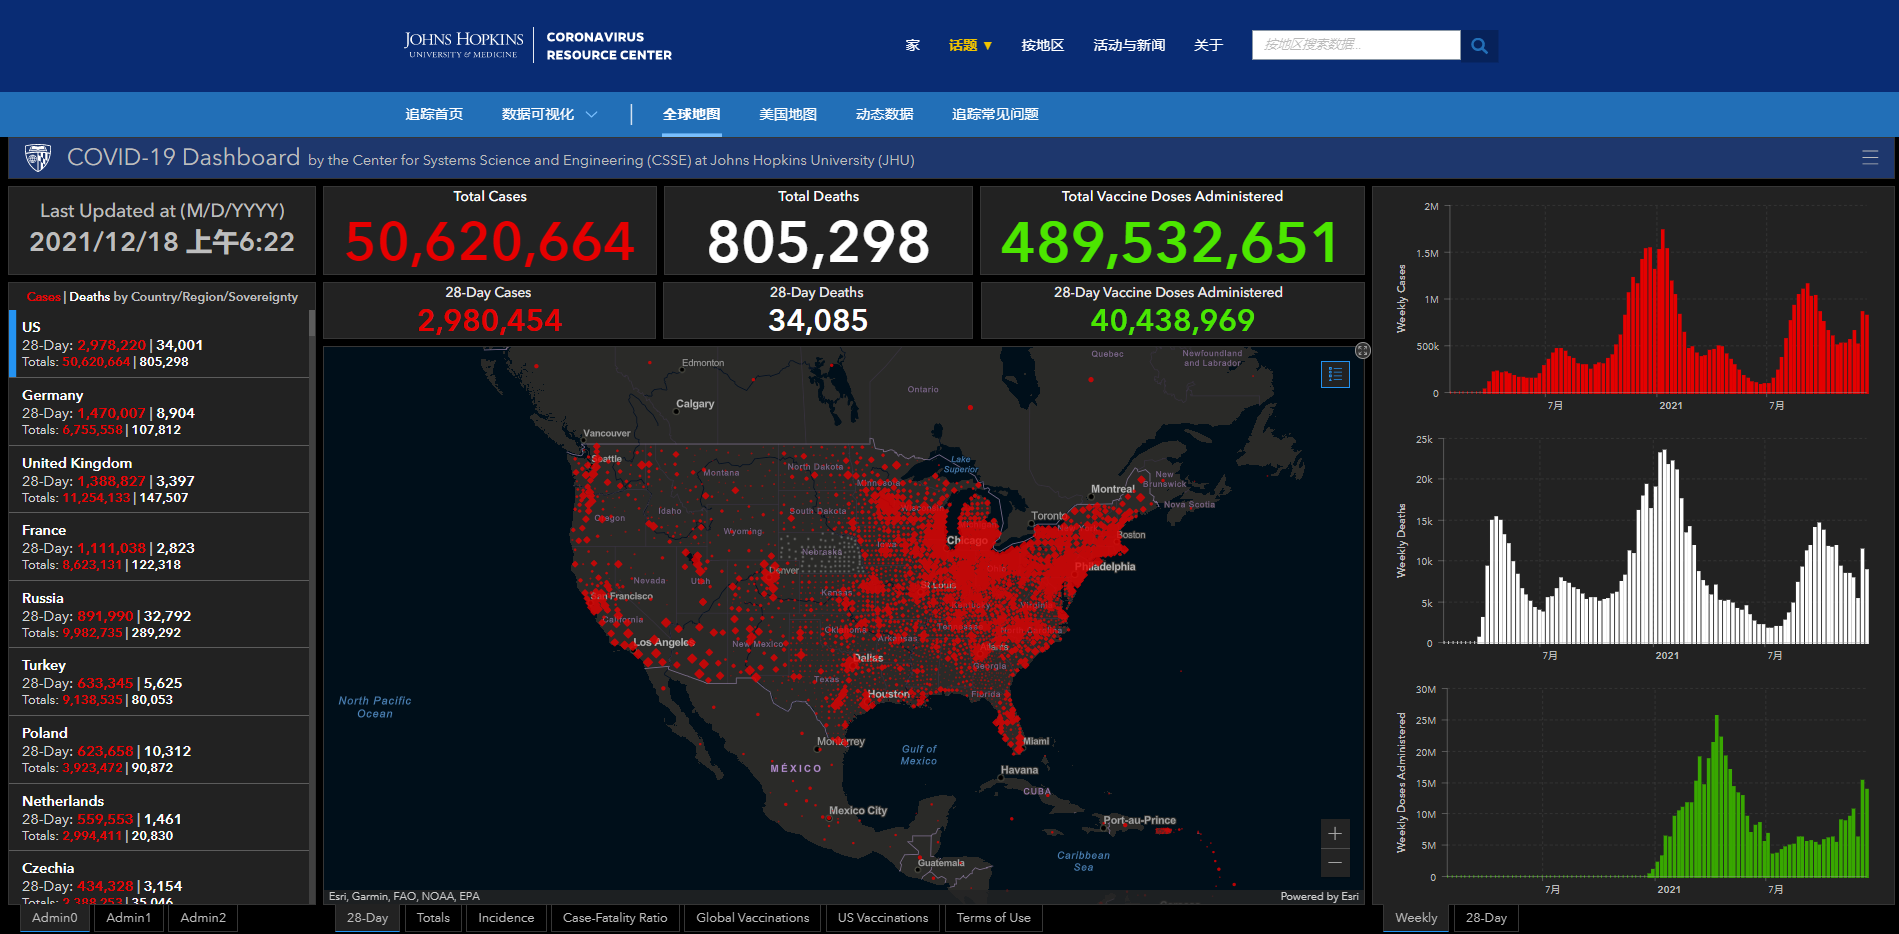Zoom in on the map
The width and height of the screenshot is (1899, 934).
coord(1335,833)
